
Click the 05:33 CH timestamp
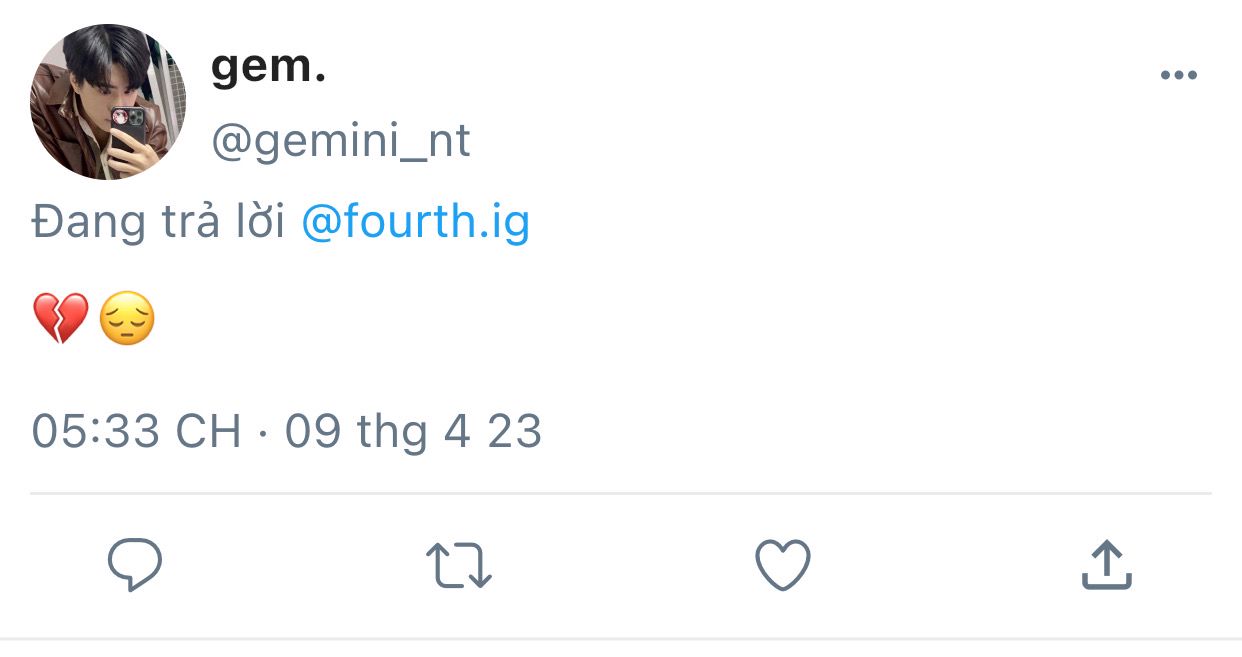click(137, 431)
